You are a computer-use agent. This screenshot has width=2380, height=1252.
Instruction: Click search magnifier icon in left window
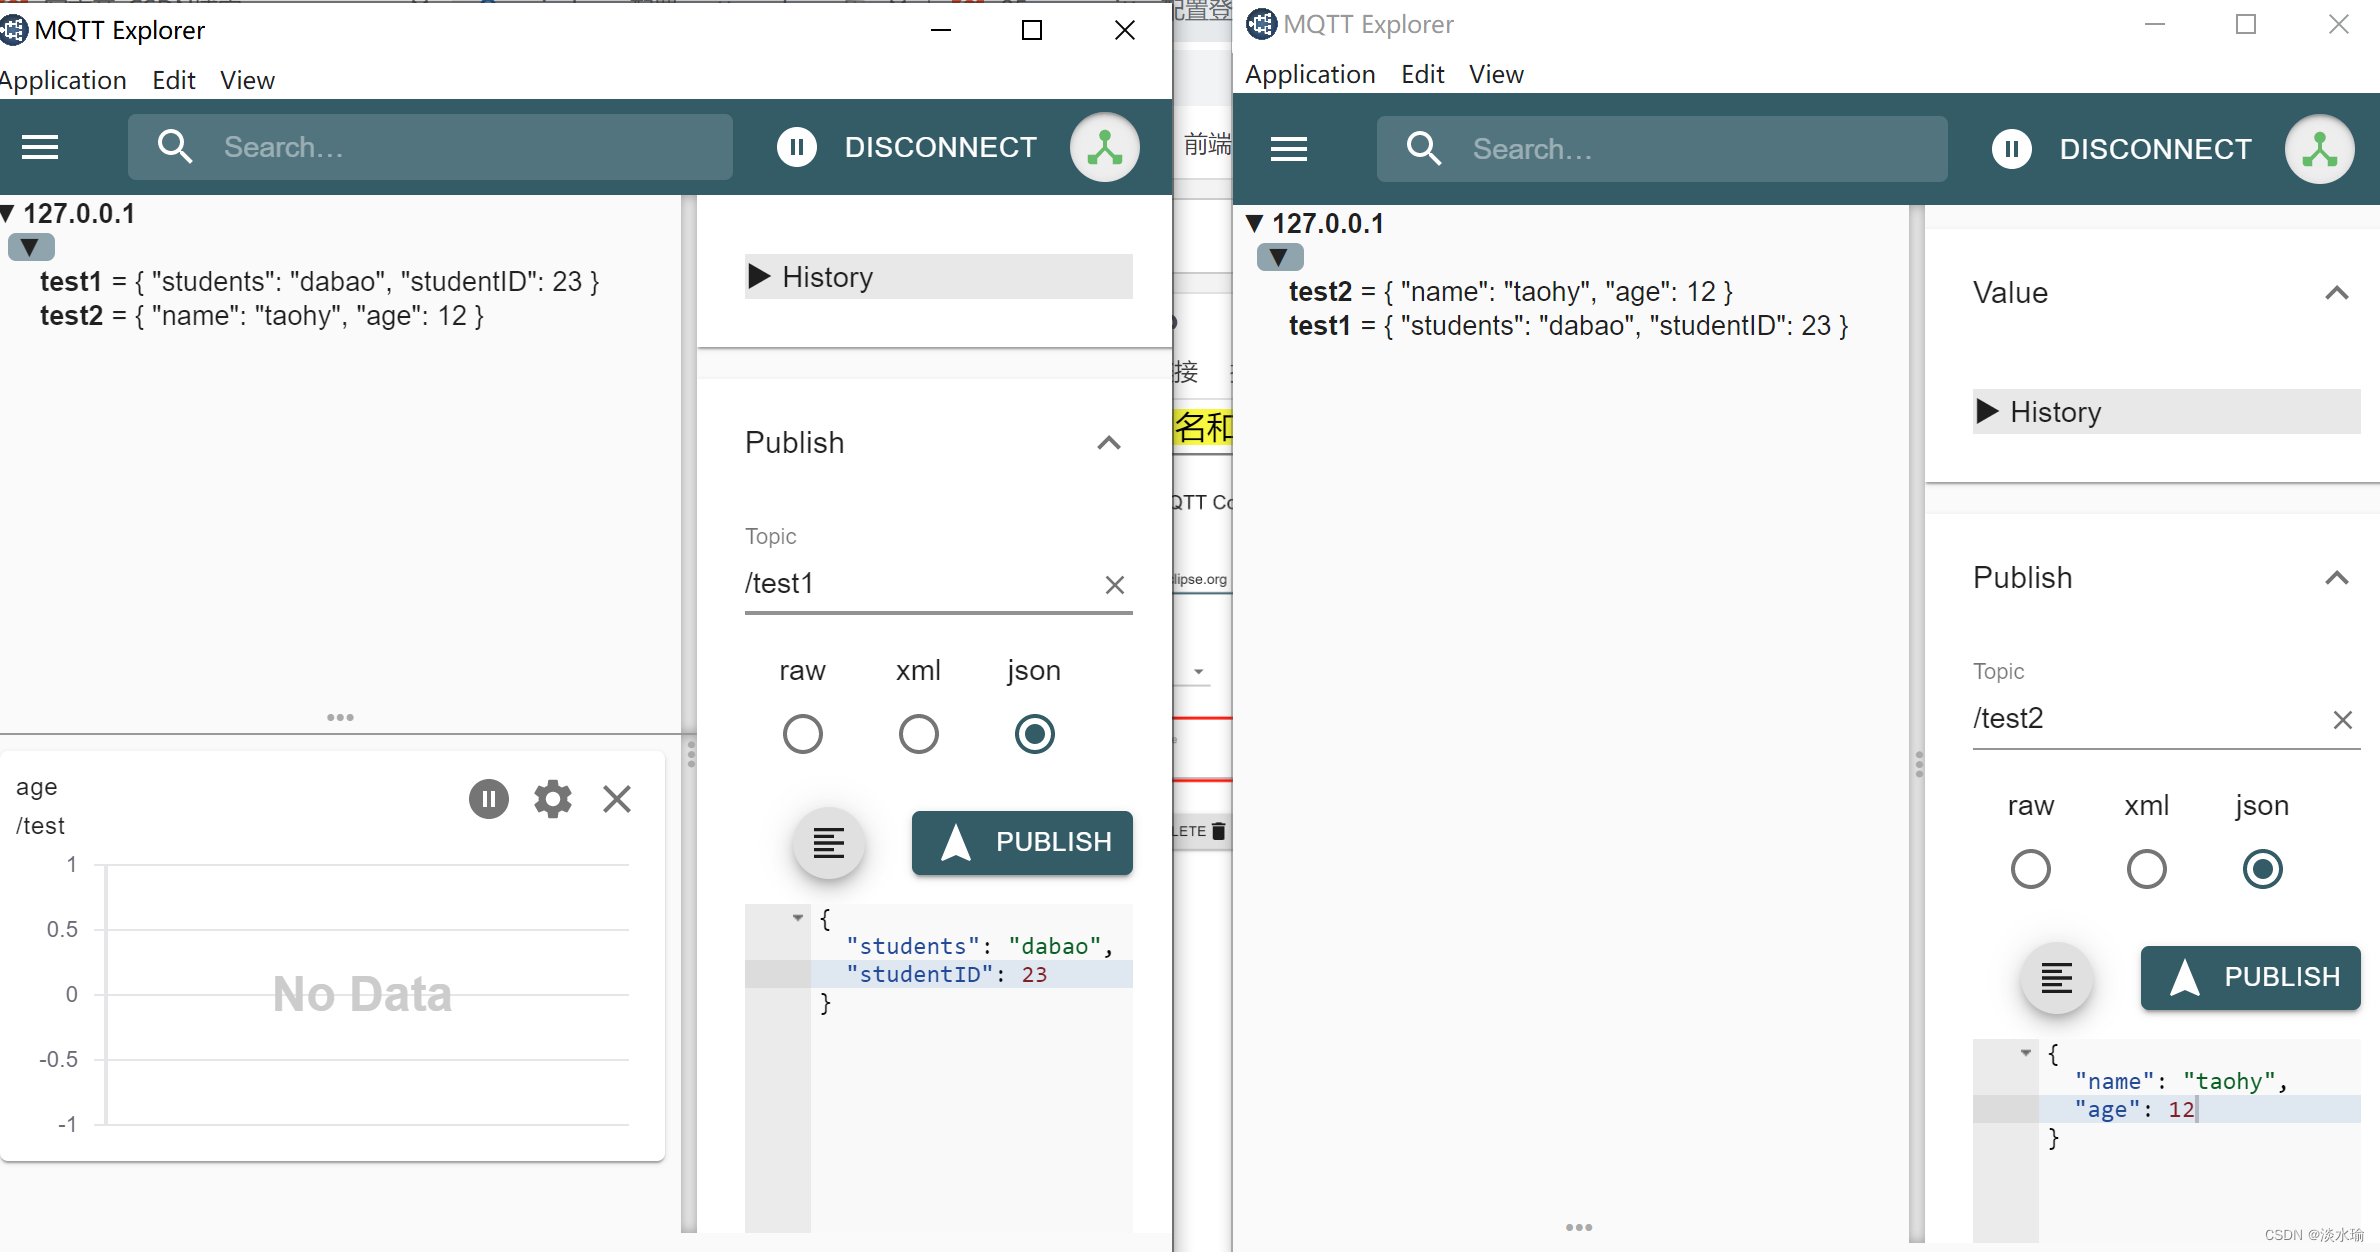[x=175, y=147]
